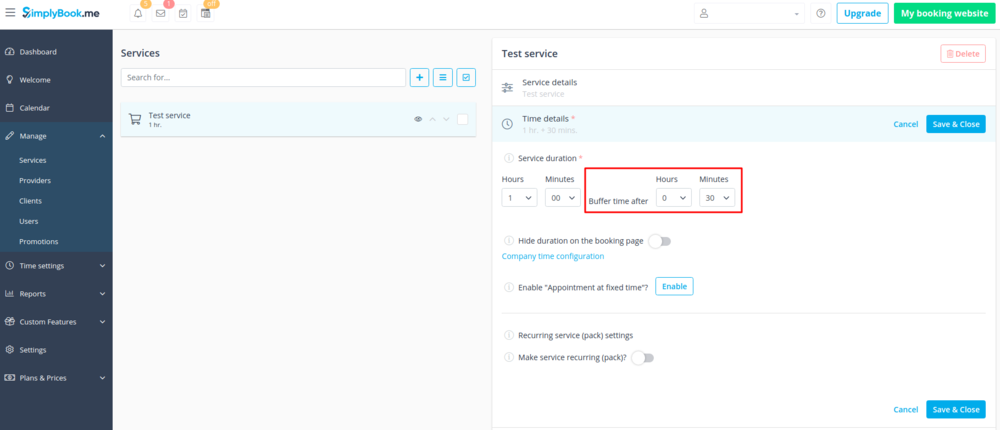Click the Enable appointment at fixed time button
The width and height of the screenshot is (1000, 430).
tap(674, 287)
